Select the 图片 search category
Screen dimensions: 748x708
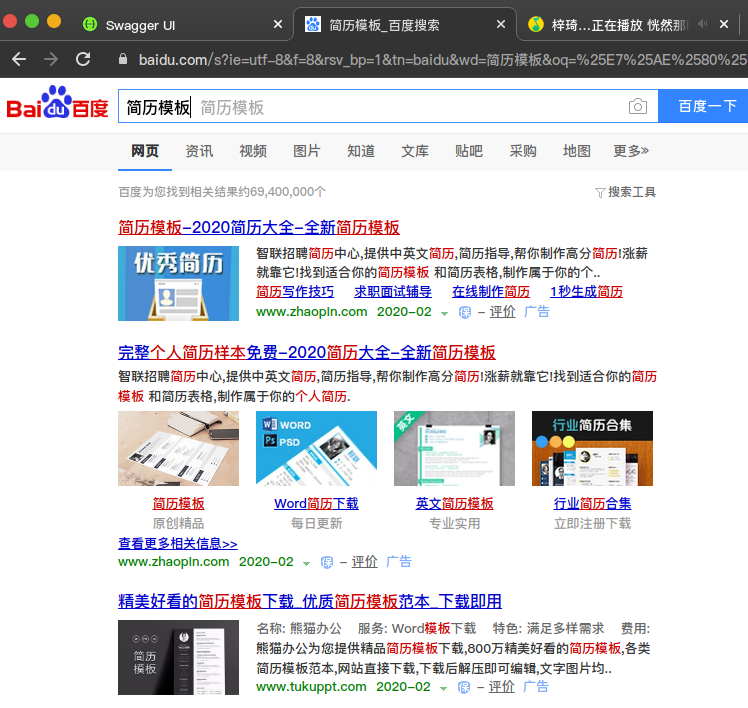pyautogui.click(x=307, y=151)
